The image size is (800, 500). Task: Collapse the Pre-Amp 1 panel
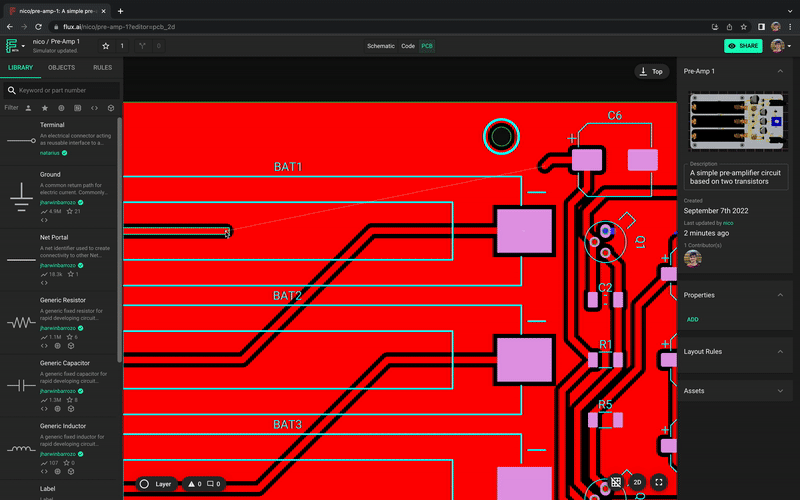(779, 72)
